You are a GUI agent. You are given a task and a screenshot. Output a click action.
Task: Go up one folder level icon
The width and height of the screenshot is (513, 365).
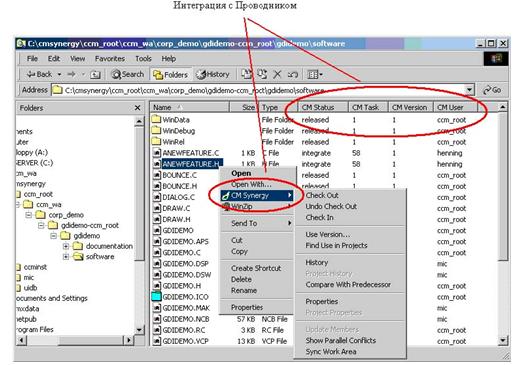coord(95,74)
